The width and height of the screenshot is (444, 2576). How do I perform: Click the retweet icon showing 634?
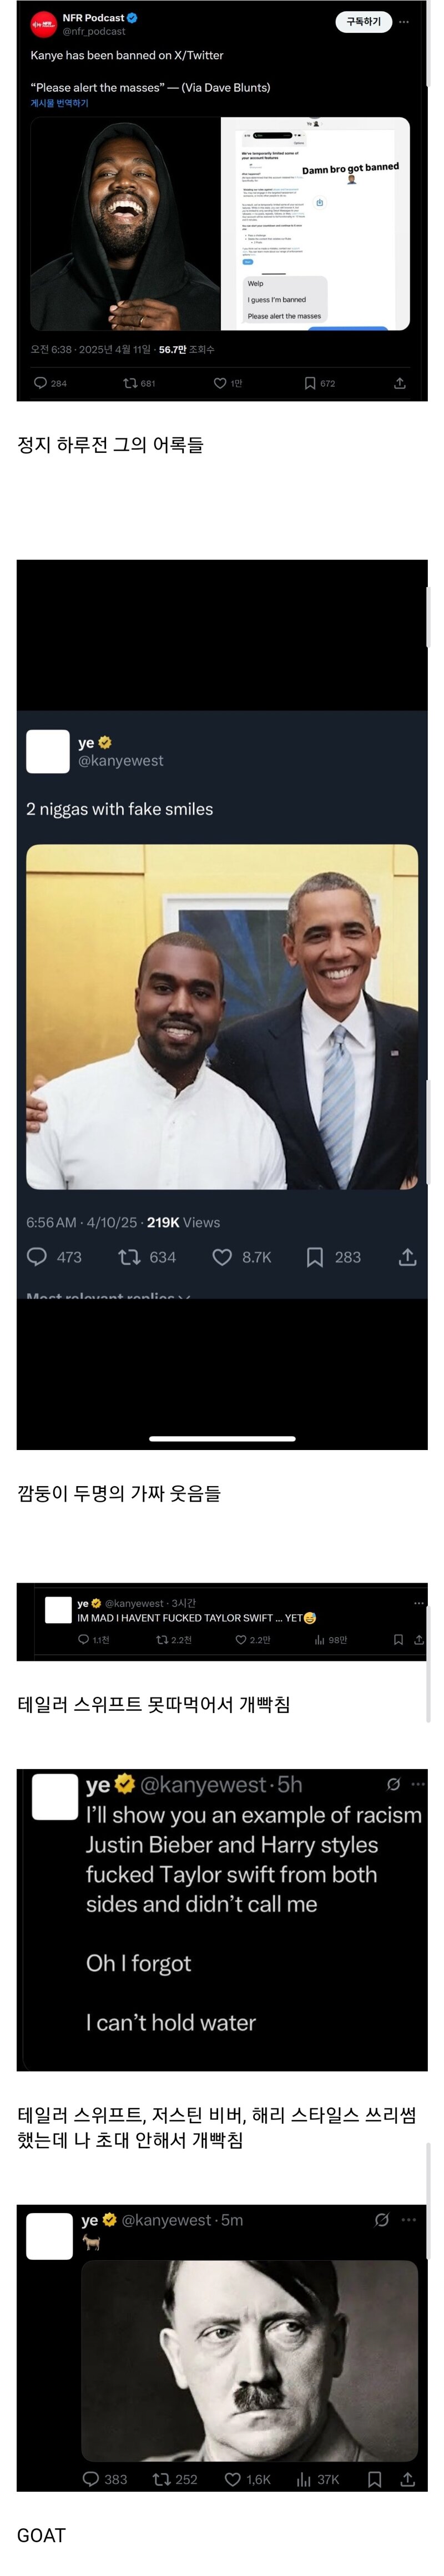(129, 1257)
